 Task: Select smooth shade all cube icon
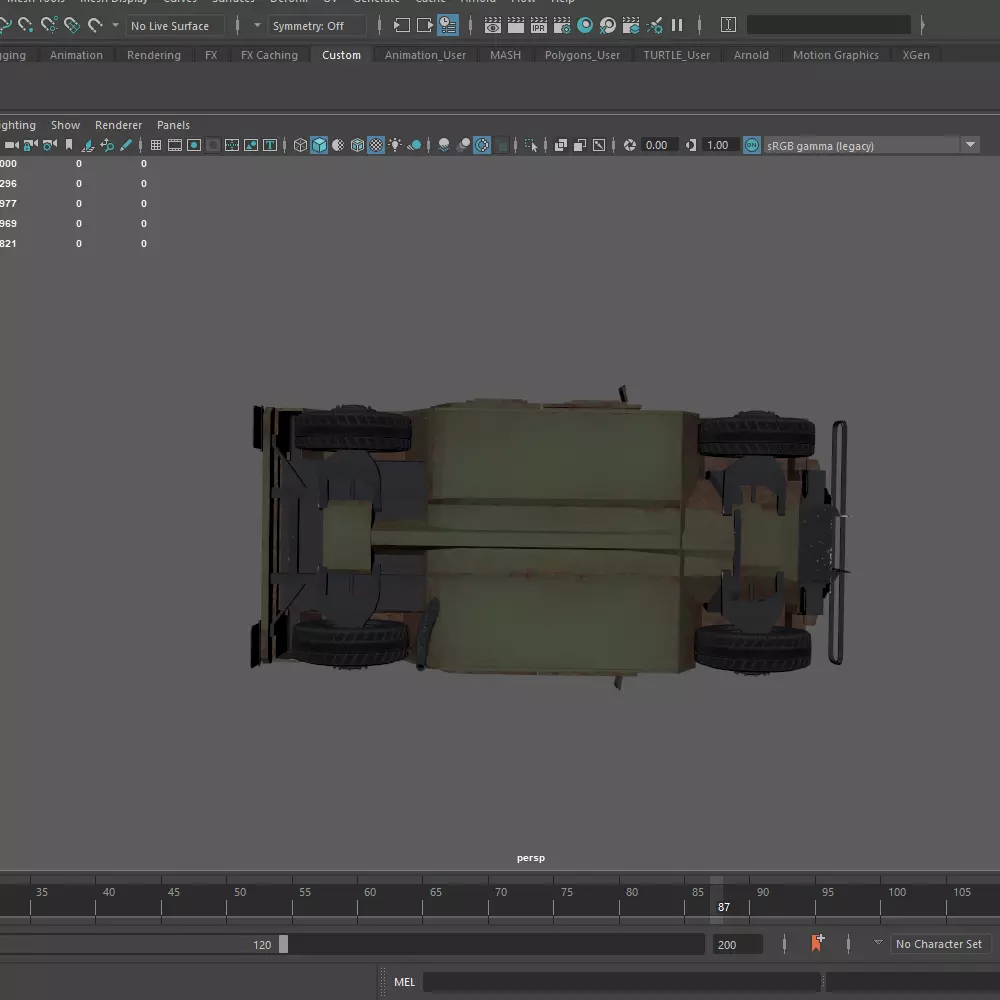click(320, 145)
